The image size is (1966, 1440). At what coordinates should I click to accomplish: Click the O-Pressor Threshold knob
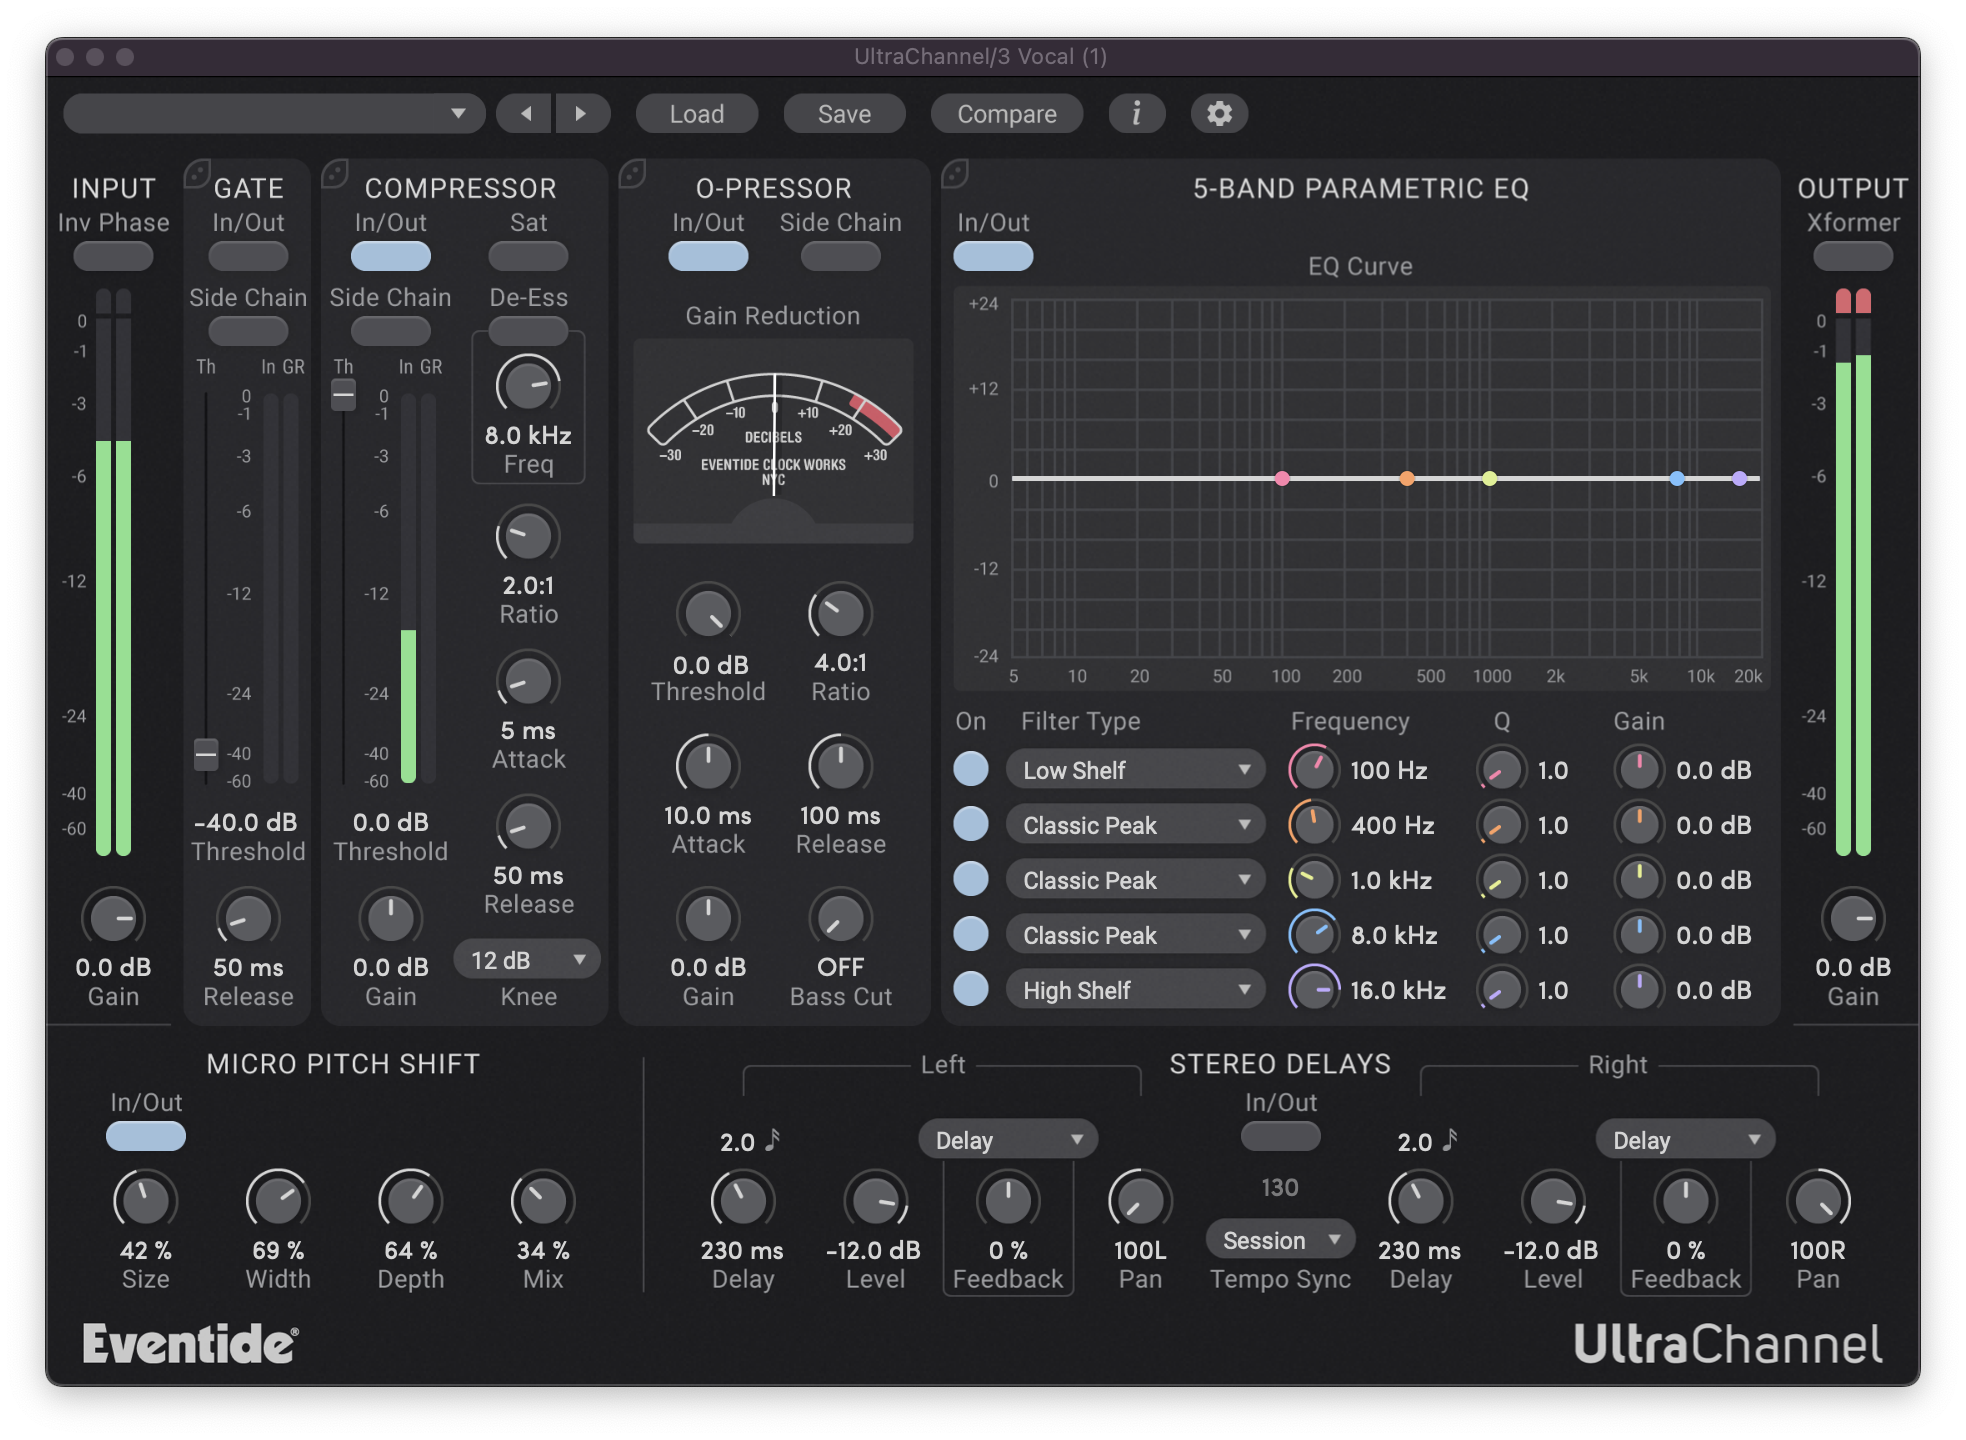[x=708, y=613]
